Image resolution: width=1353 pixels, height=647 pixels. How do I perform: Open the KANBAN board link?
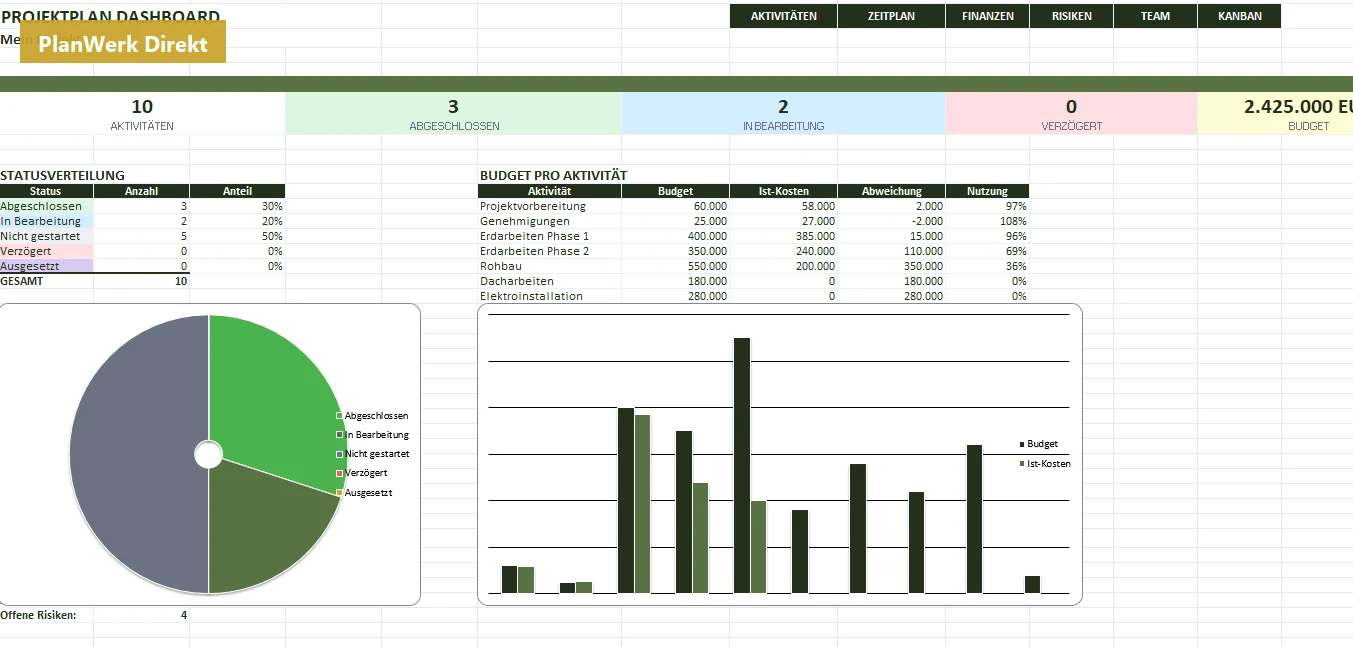pos(1239,16)
